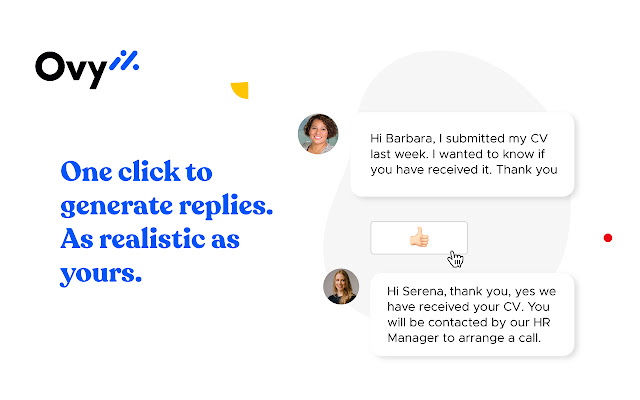Open the blonde woman's profile avatar
Viewport: 640px width, 400px height.
click(341, 286)
